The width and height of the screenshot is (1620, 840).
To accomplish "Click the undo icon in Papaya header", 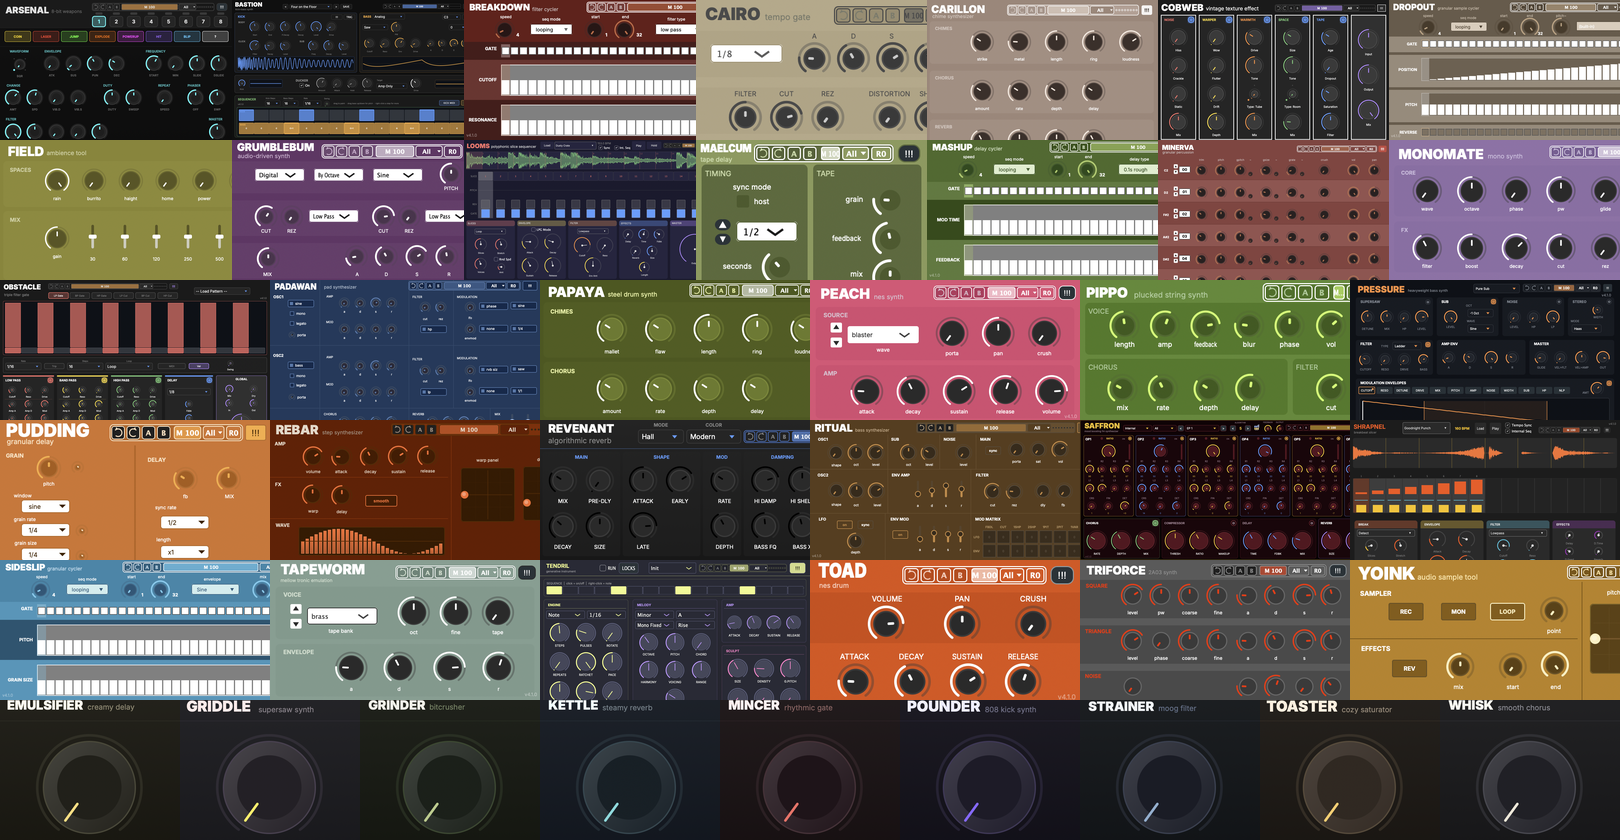I will 697,291.
